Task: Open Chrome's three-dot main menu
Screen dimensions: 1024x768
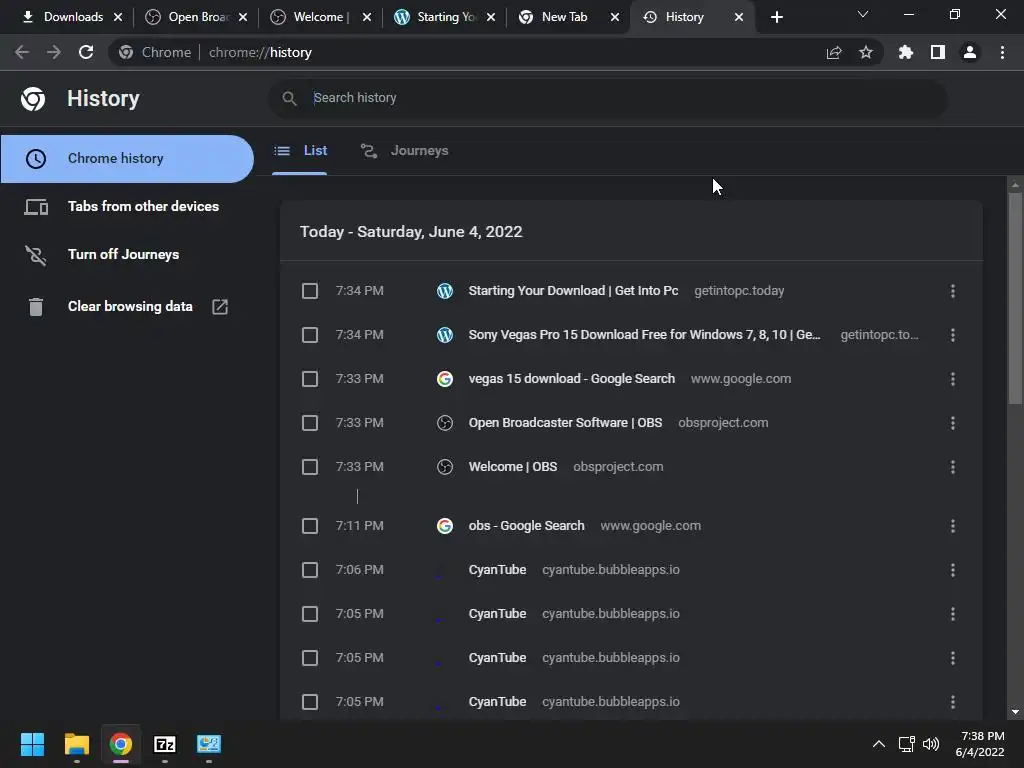Action: 1002,52
